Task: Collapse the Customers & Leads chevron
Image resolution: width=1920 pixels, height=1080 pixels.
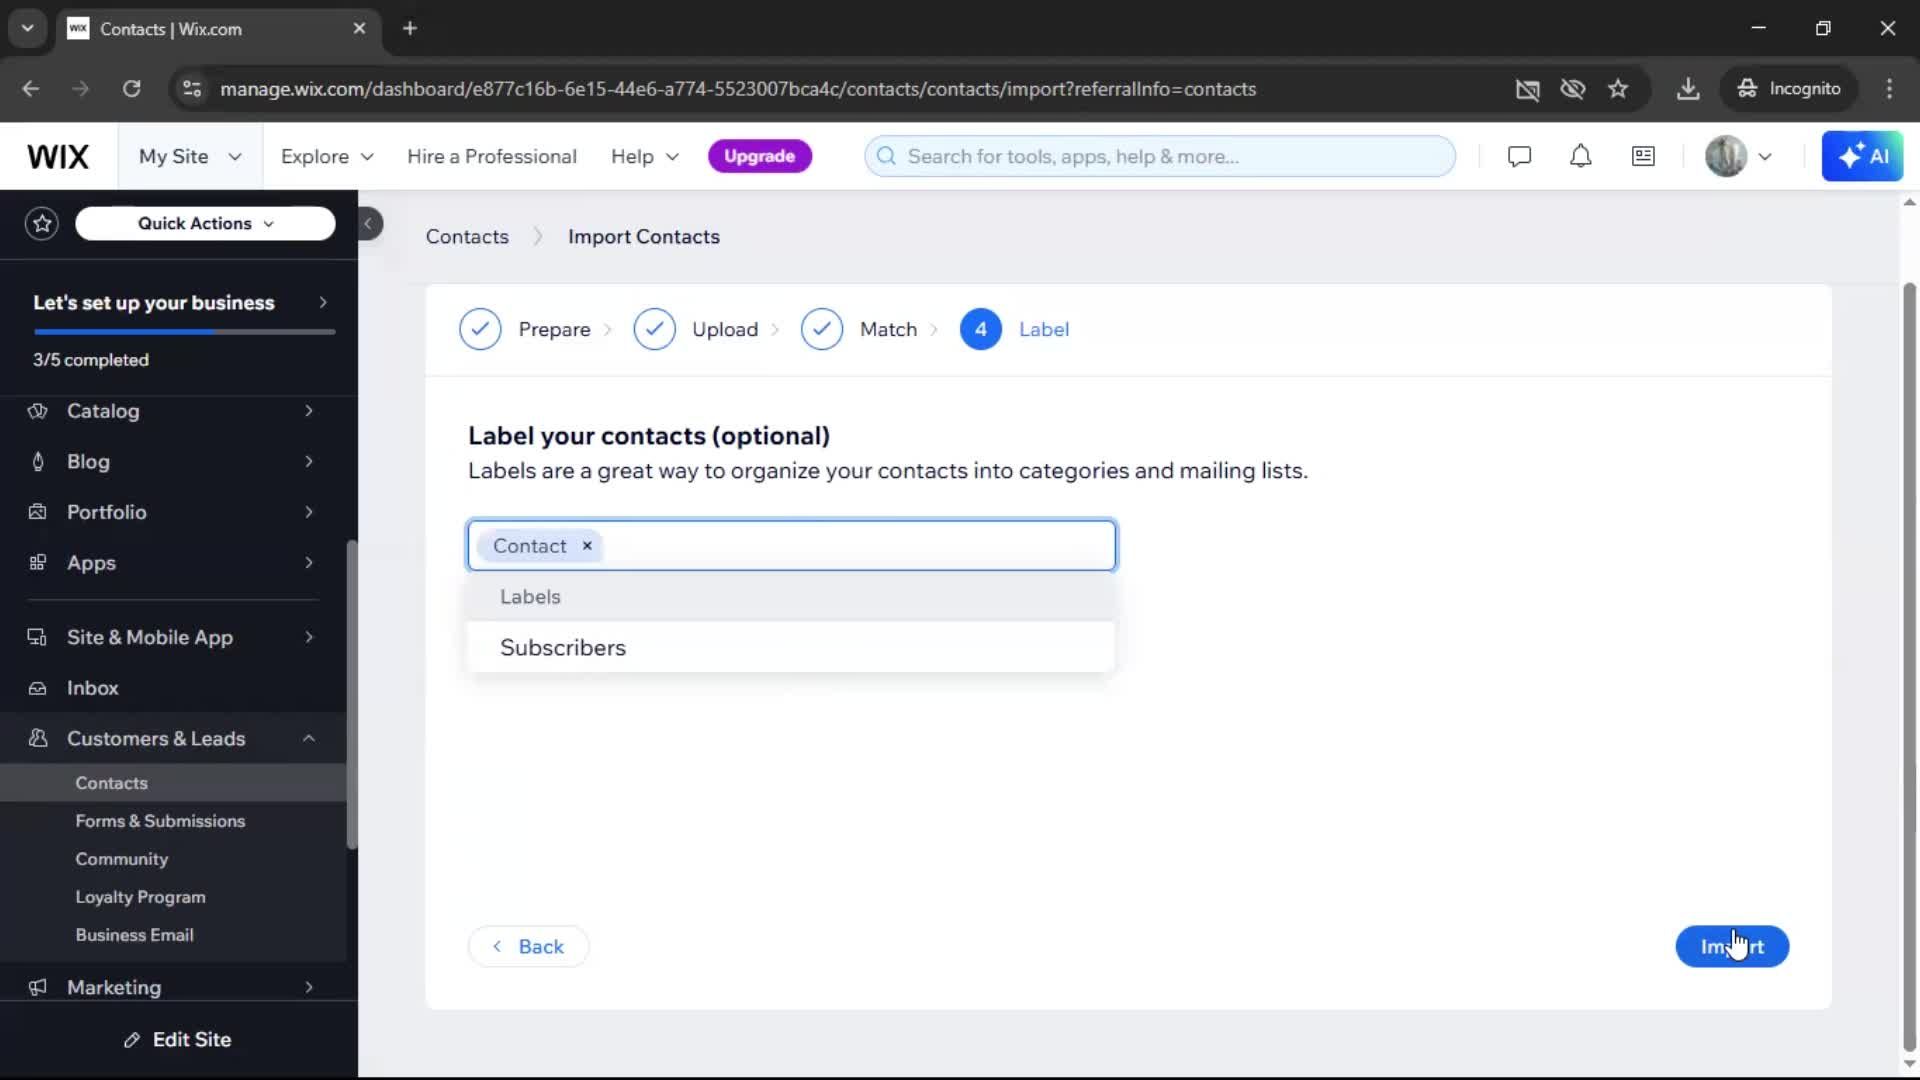Action: (x=309, y=738)
